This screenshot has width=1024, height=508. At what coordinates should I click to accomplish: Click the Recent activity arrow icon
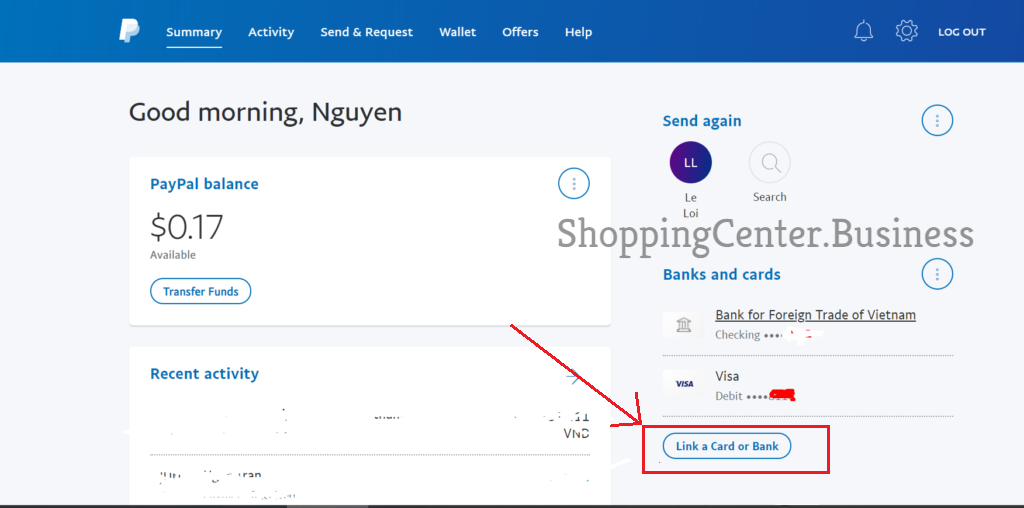tap(572, 376)
